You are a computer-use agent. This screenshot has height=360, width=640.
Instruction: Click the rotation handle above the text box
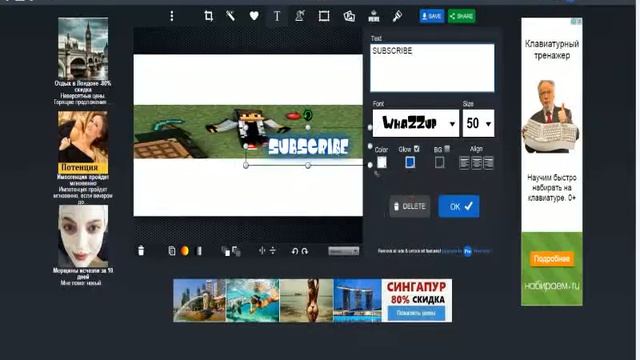pyautogui.click(x=308, y=115)
